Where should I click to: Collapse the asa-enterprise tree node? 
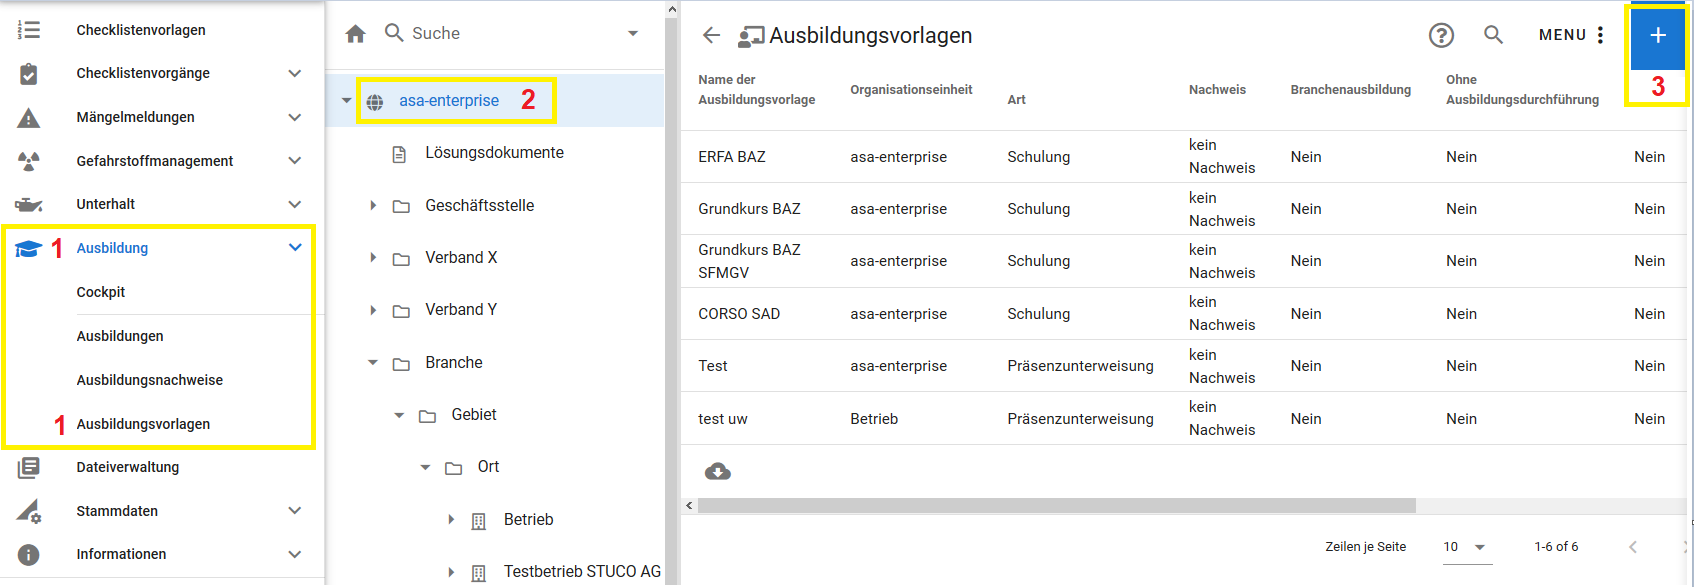(346, 101)
